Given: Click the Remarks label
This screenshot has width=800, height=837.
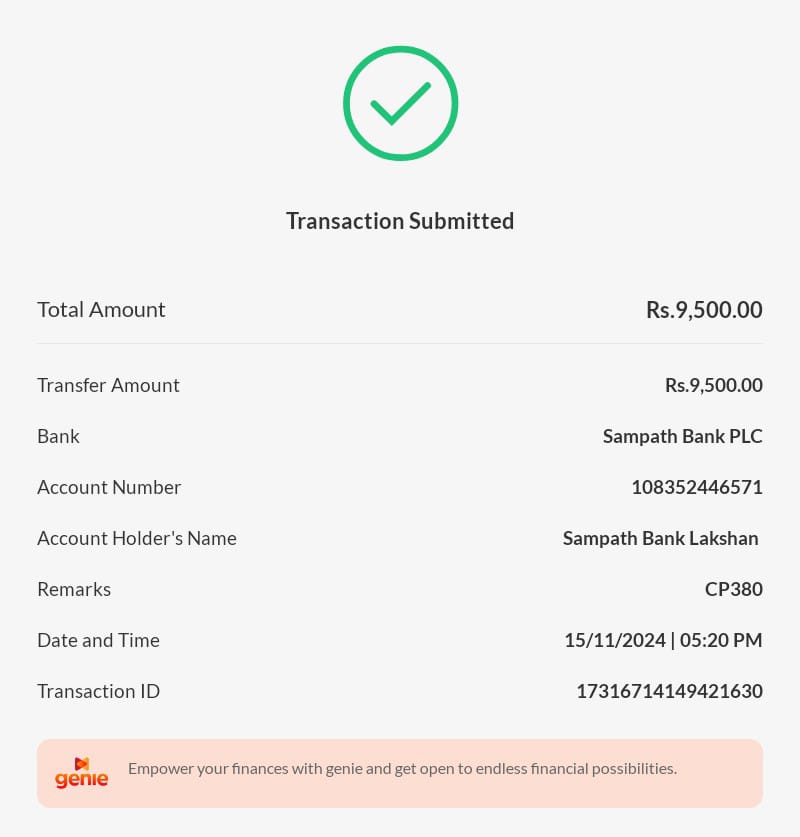Looking at the screenshot, I should pyautogui.click(x=74, y=590).
